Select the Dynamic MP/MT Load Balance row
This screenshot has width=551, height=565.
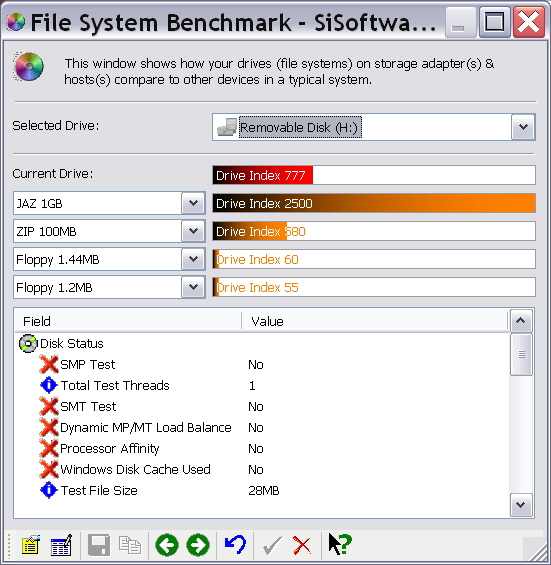pos(262,427)
